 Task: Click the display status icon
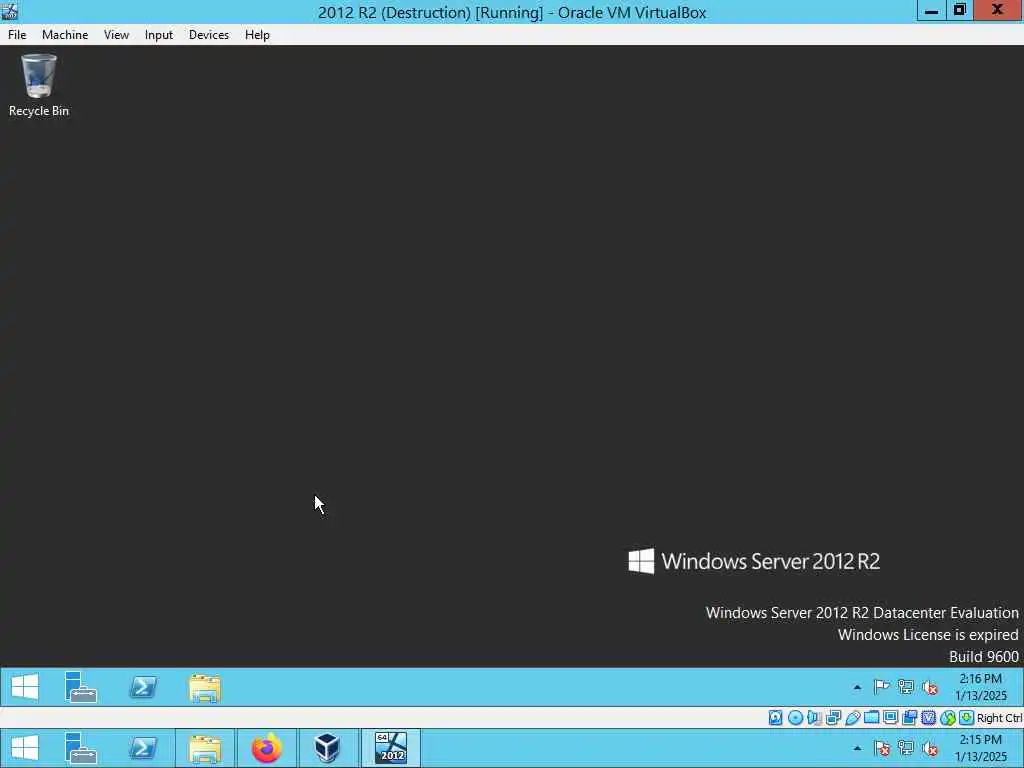890,718
